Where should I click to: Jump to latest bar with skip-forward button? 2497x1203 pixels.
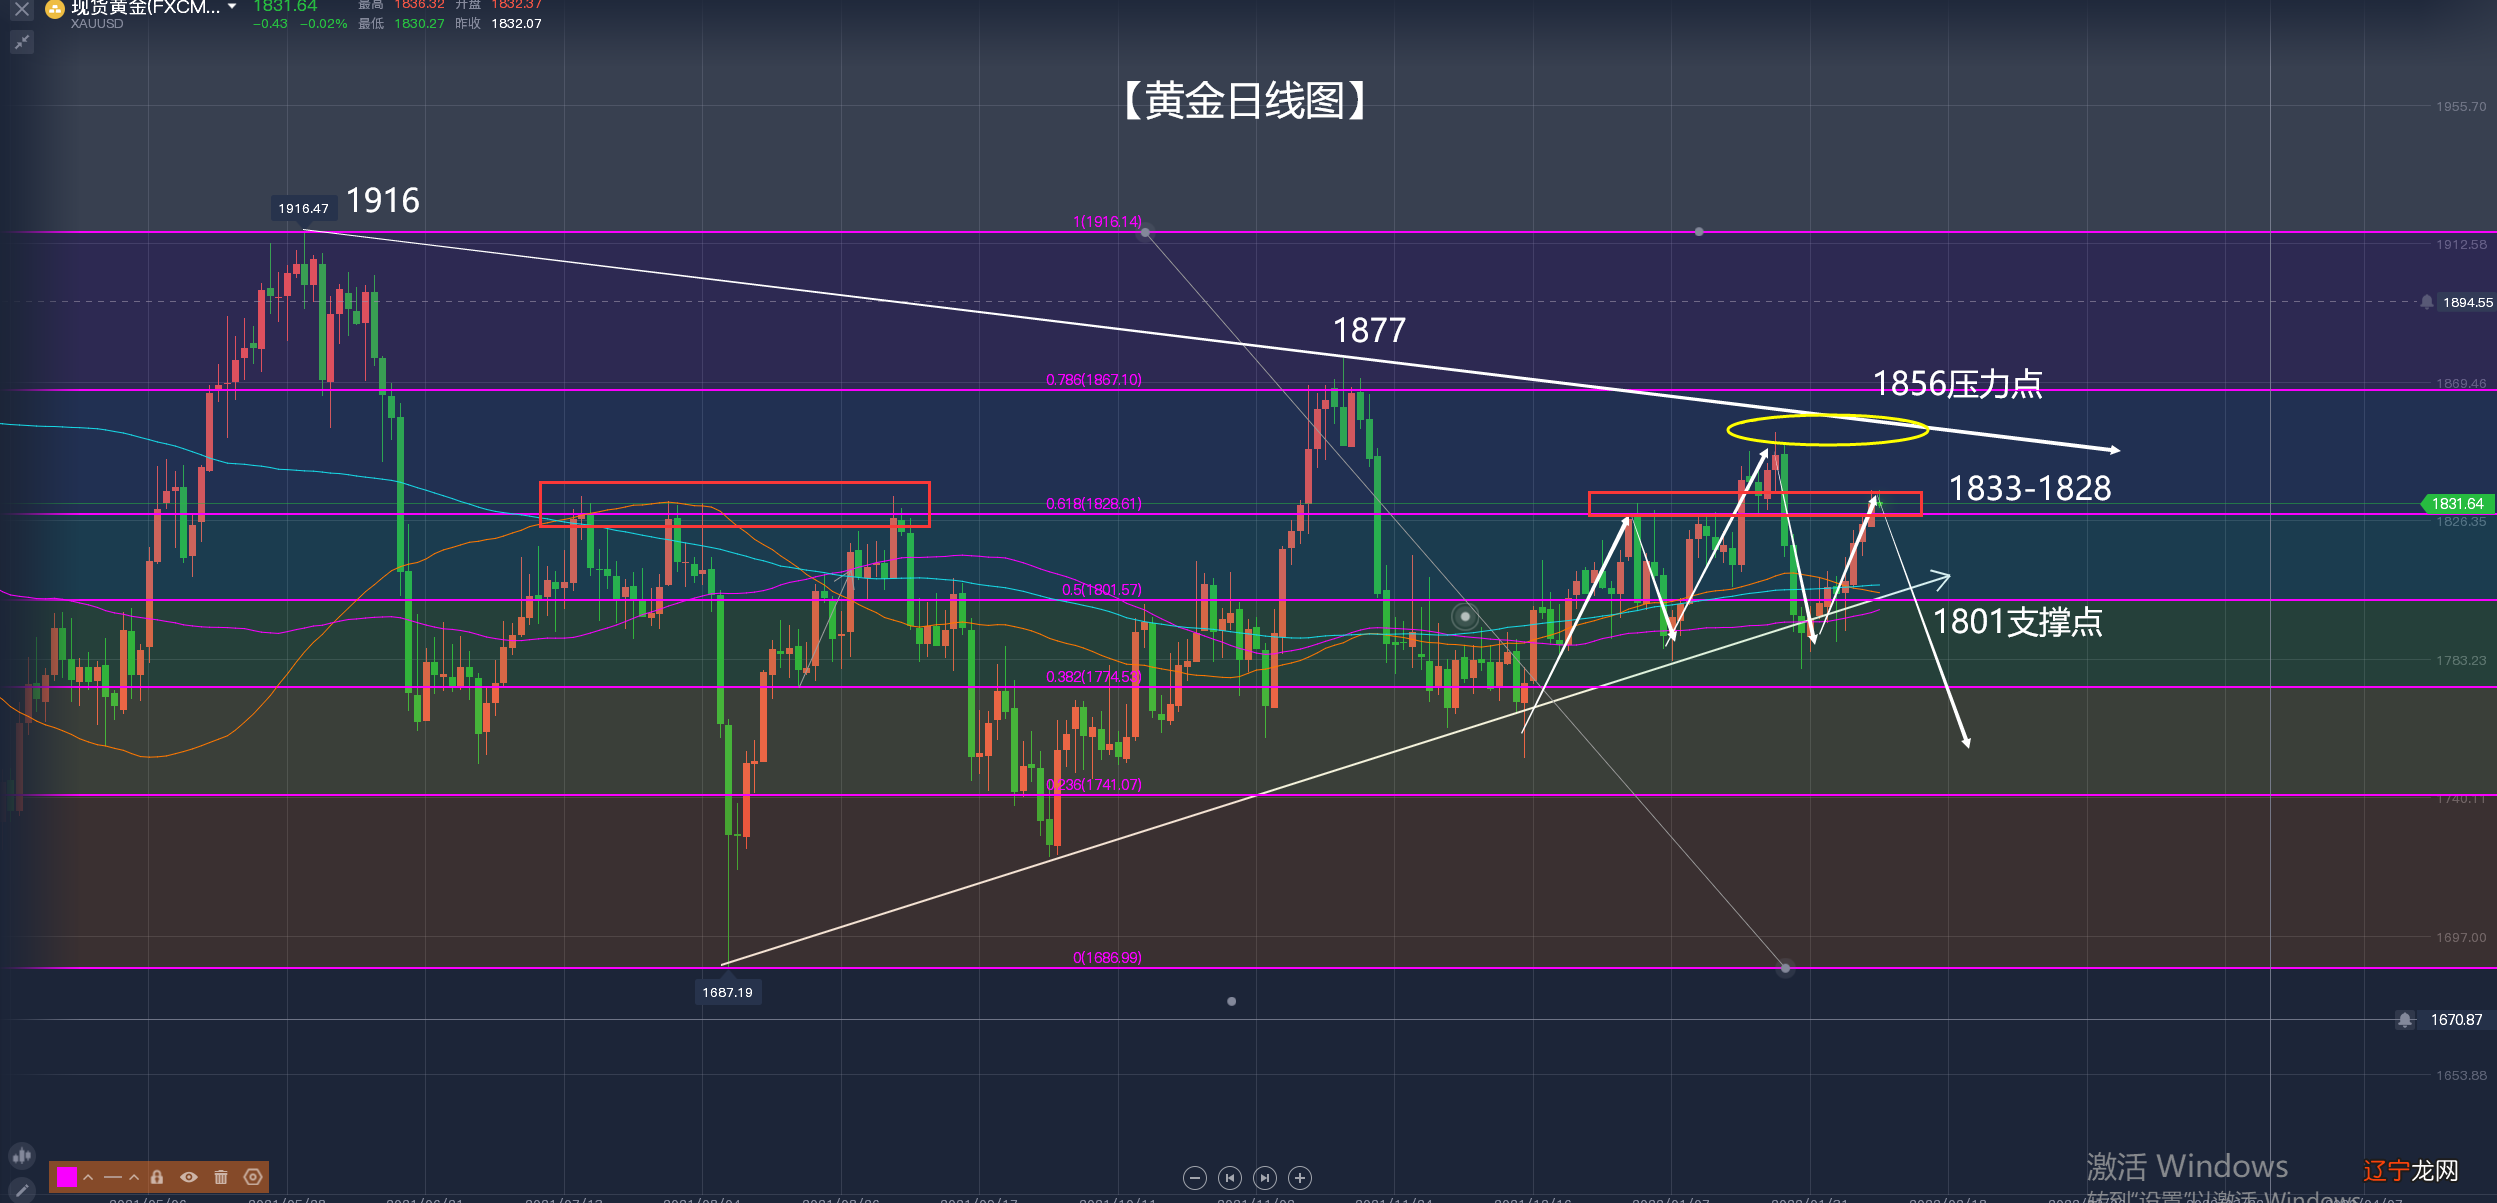click(x=1265, y=1178)
